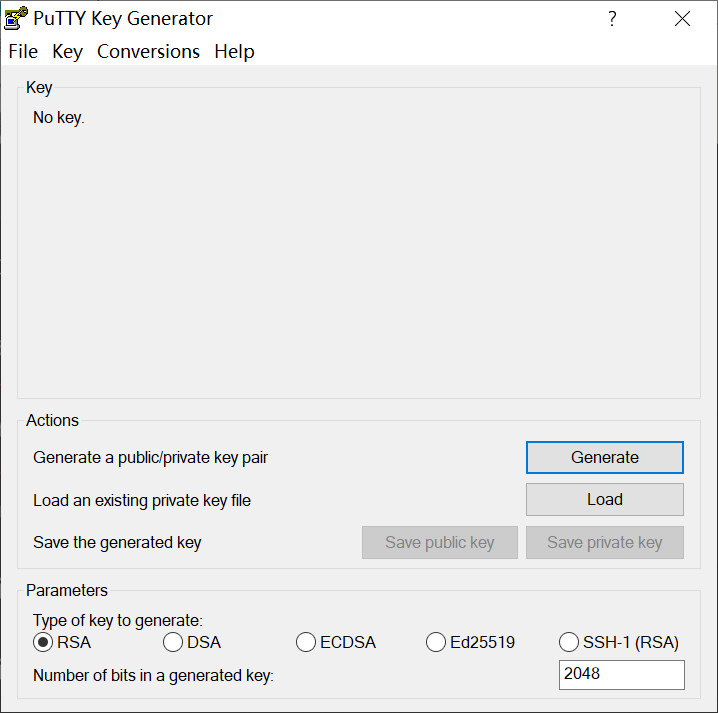Click the 'No key.' text
This screenshot has height=713, width=718.
click(x=59, y=118)
